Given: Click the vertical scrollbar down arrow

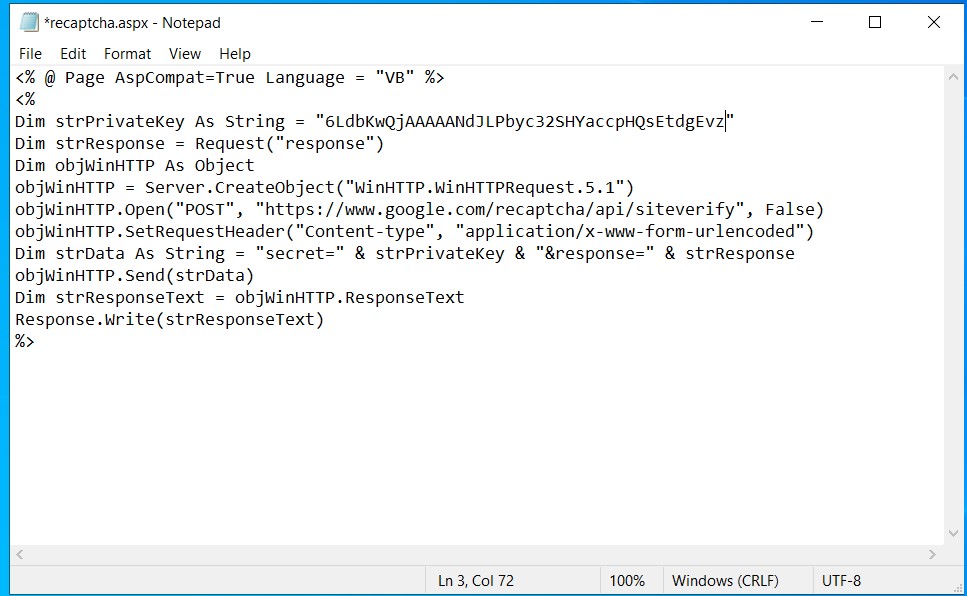Looking at the screenshot, I should (x=953, y=534).
